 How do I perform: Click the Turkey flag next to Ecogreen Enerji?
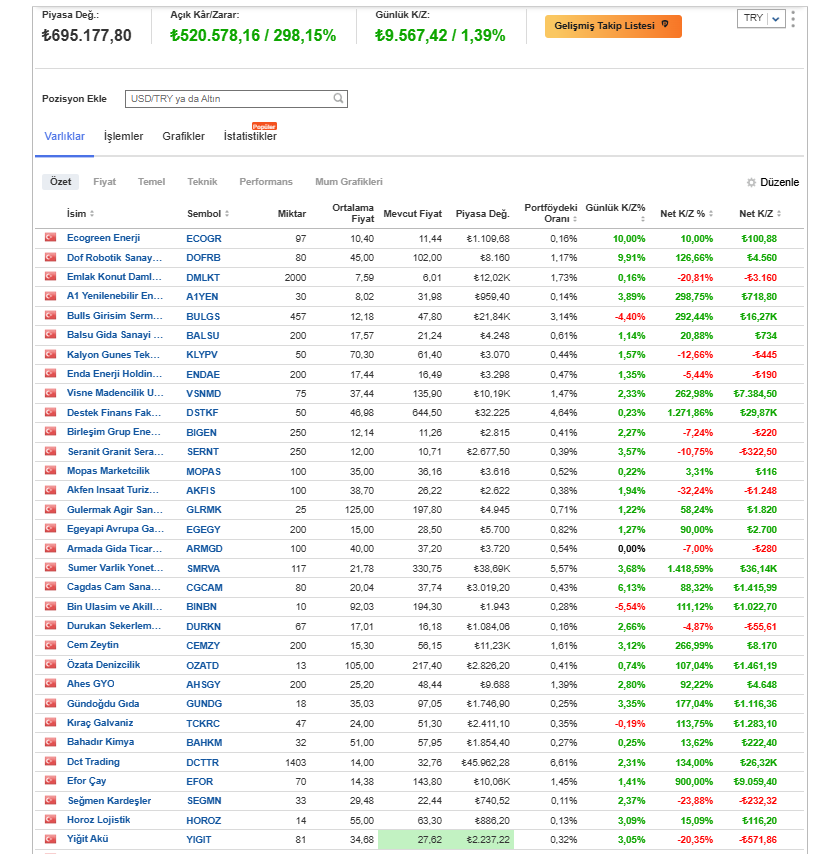pyautogui.click(x=51, y=237)
